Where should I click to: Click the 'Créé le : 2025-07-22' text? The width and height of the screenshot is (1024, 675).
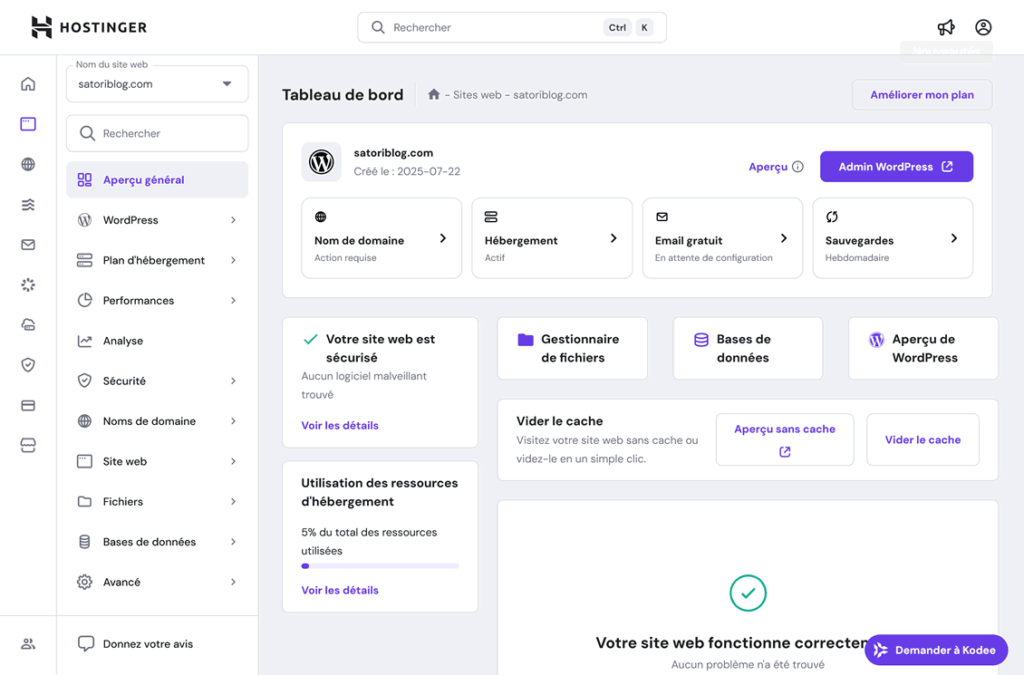click(407, 171)
